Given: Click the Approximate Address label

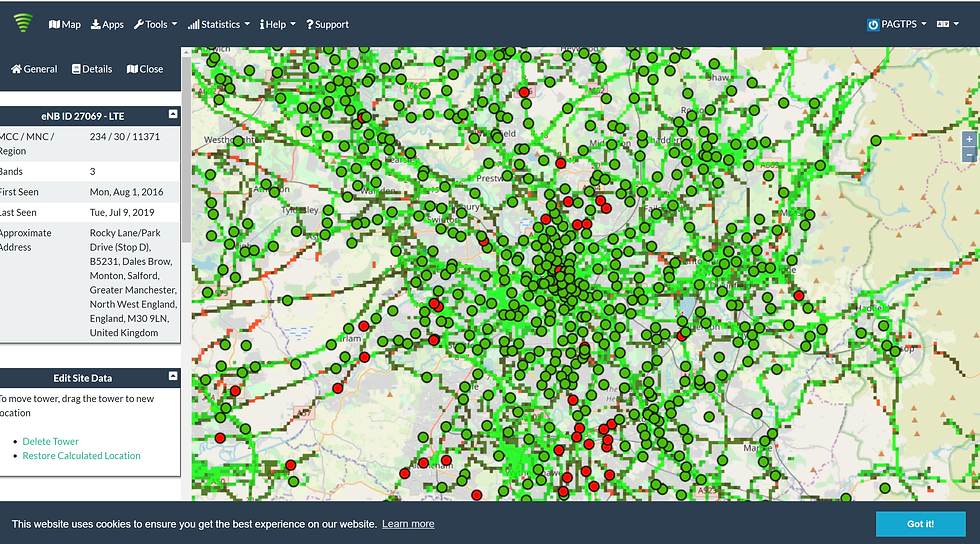Looking at the screenshot, I should click(25, 240).
